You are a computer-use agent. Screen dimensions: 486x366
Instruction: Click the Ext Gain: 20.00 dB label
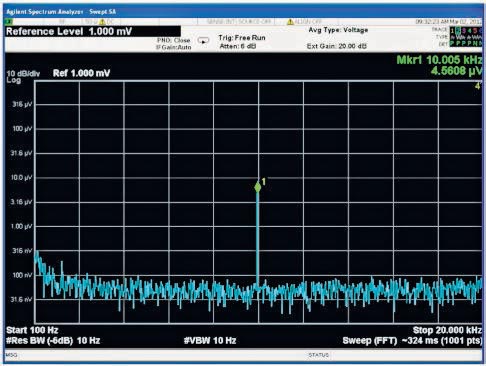tap(337, 46)
